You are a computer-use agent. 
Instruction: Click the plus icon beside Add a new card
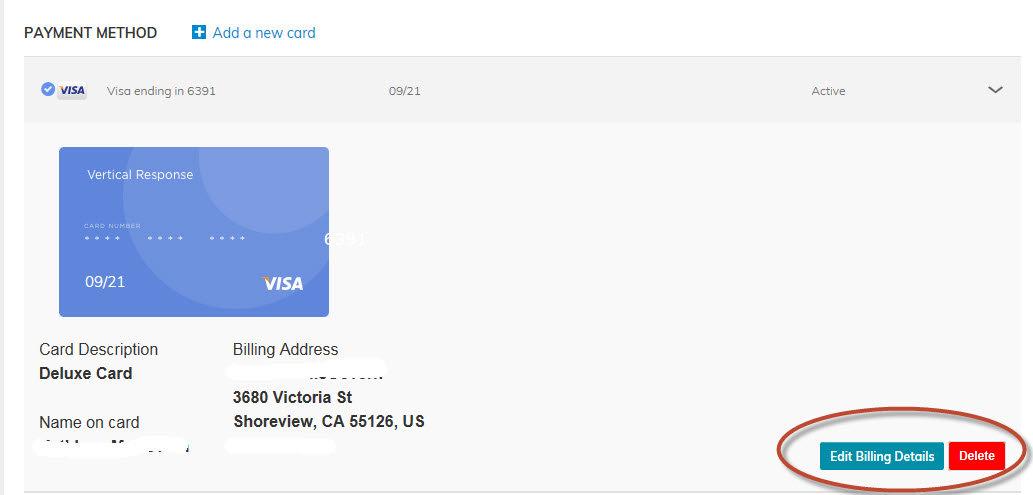[x=198, y=32]
